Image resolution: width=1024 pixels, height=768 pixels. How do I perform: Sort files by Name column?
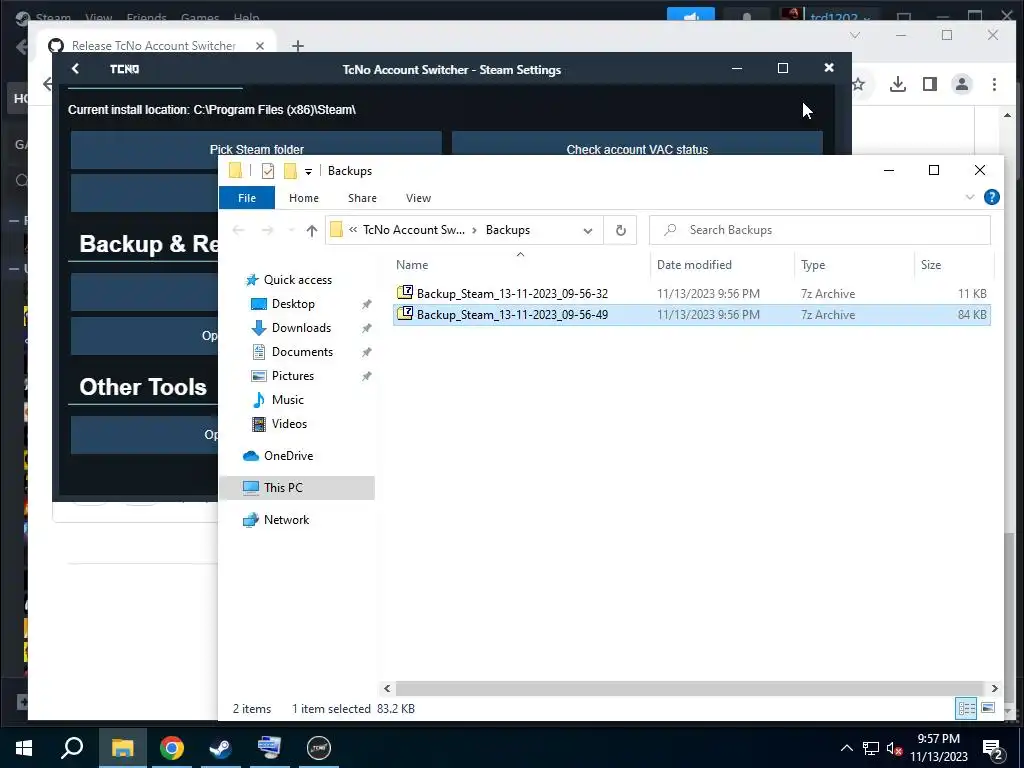click(x=412, y=264)
